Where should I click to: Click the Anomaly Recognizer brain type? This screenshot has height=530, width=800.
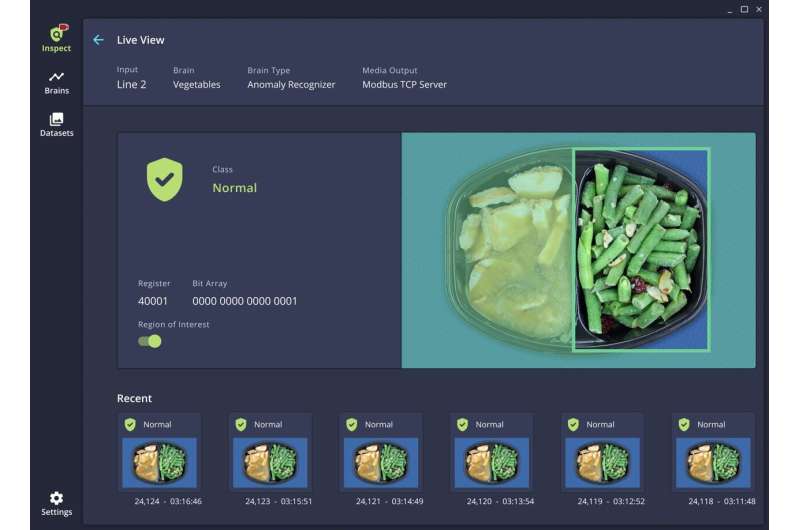tap(291, 85)
